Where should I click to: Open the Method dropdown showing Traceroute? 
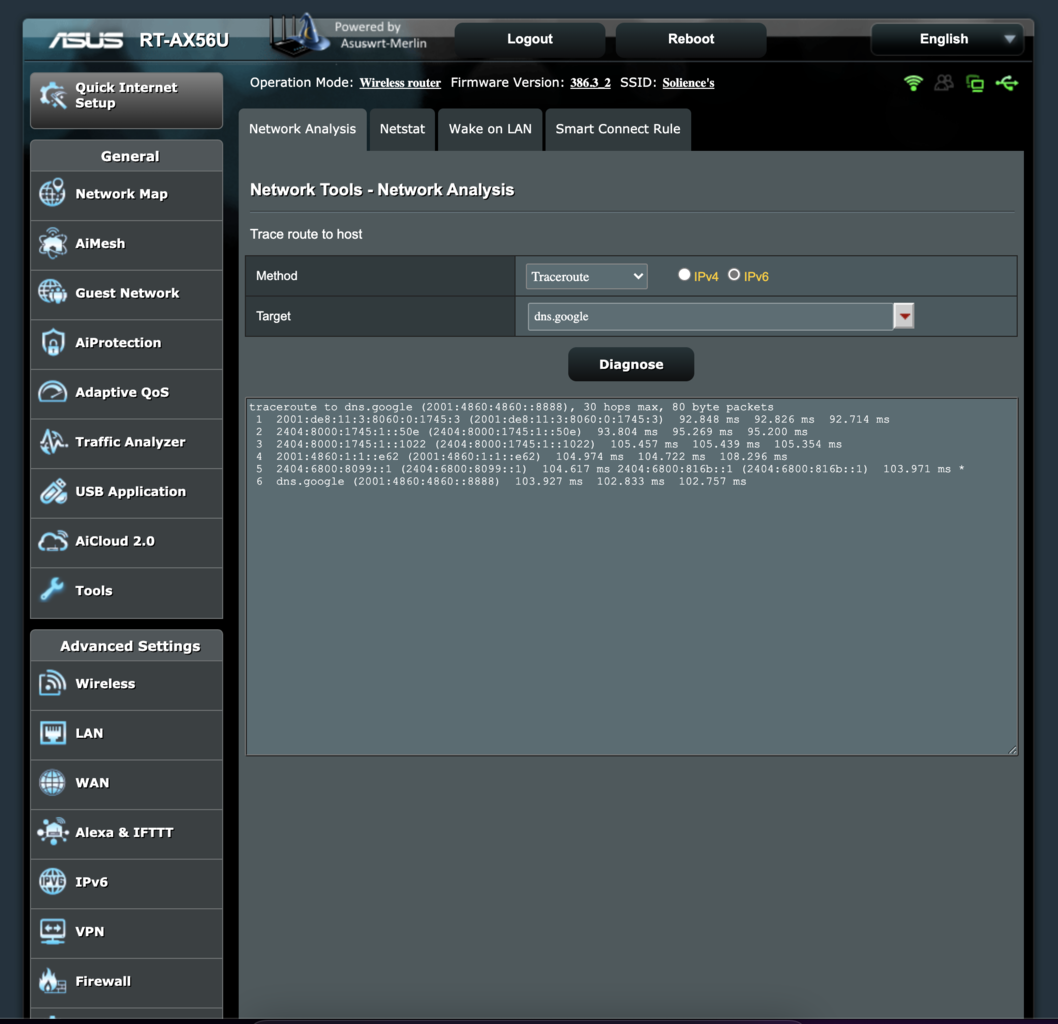click(x=586, y=275)
